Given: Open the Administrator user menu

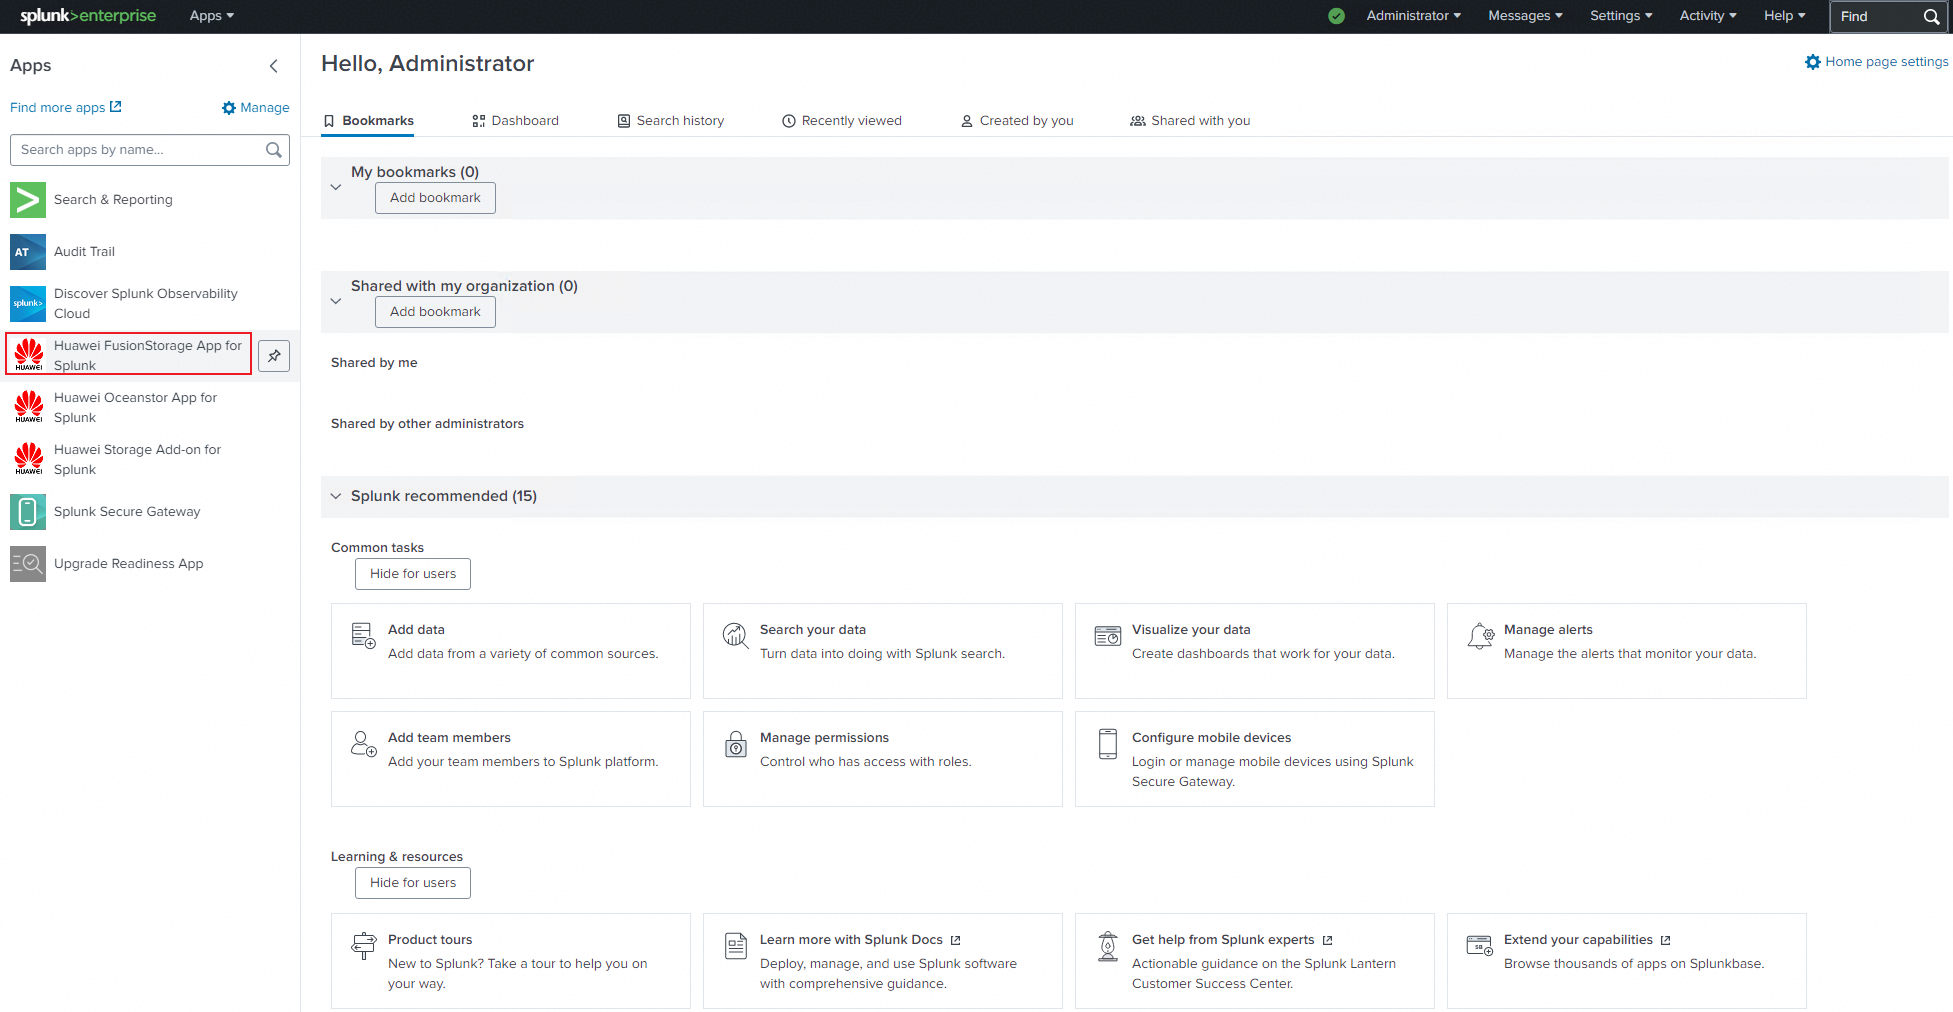Looking at the screenshot, I should [x=1414, y=16].
